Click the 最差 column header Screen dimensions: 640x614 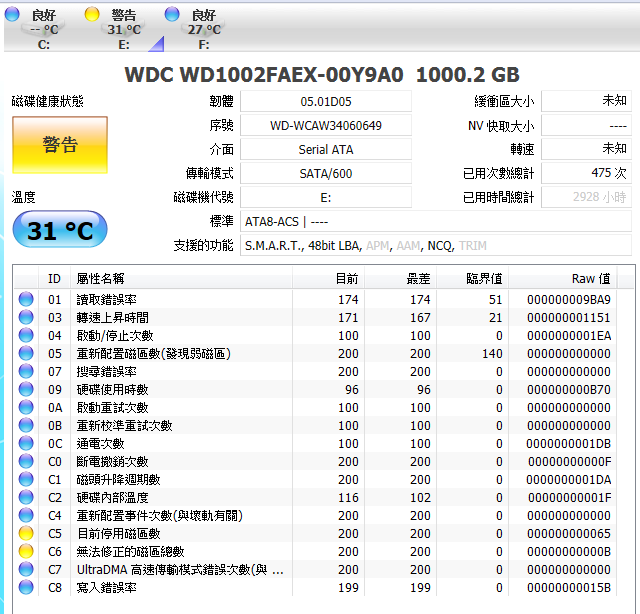pyautogui.click(x=400, y=278)
